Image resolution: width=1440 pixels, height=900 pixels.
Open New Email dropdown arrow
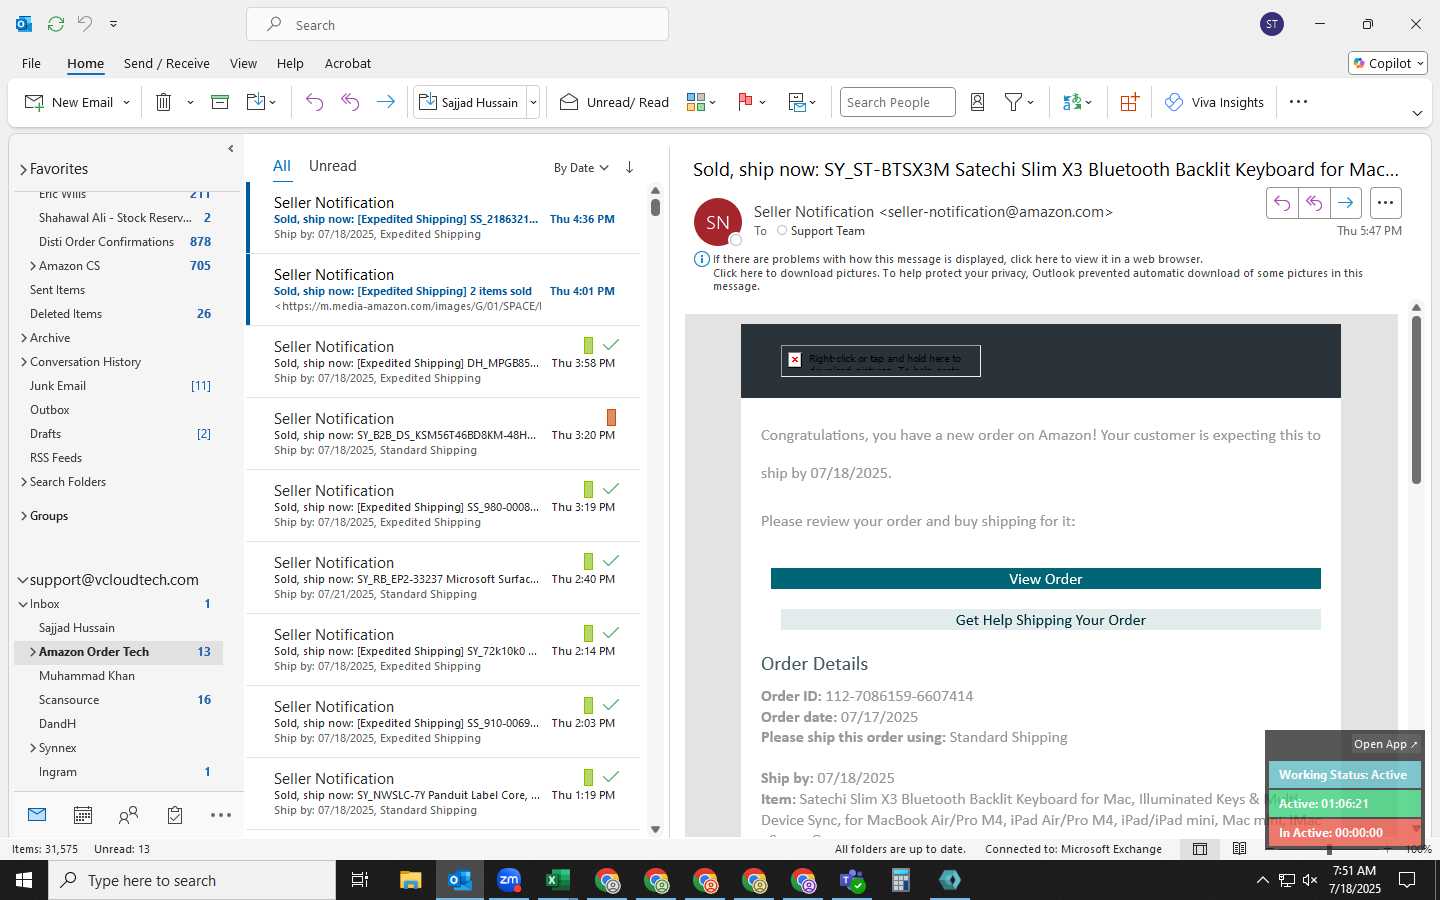pos(126,103)
